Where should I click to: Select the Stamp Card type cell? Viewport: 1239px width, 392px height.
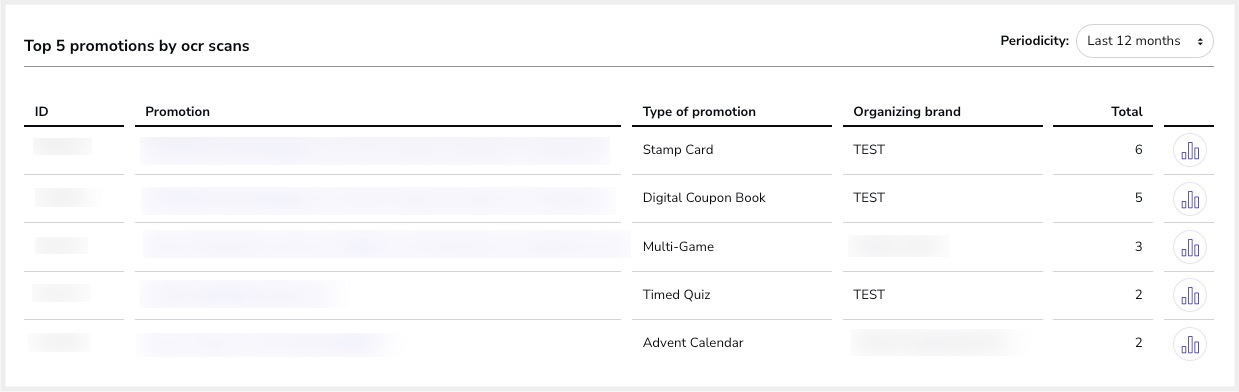click(x=678, y=150)
